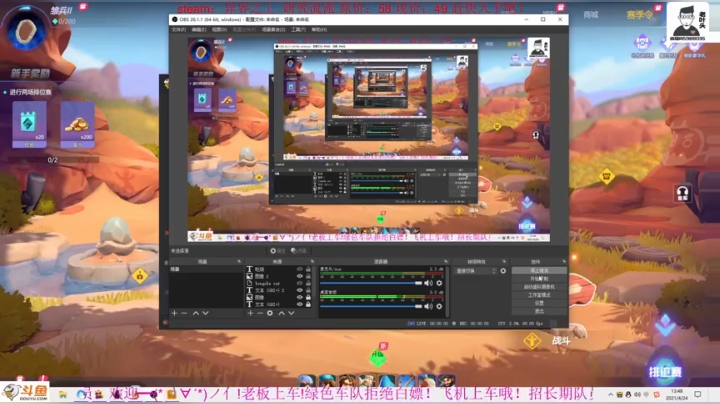Open File Explorer on the taskbar
The width and height of the screenshot is (720, 404).
click(63, 394)
